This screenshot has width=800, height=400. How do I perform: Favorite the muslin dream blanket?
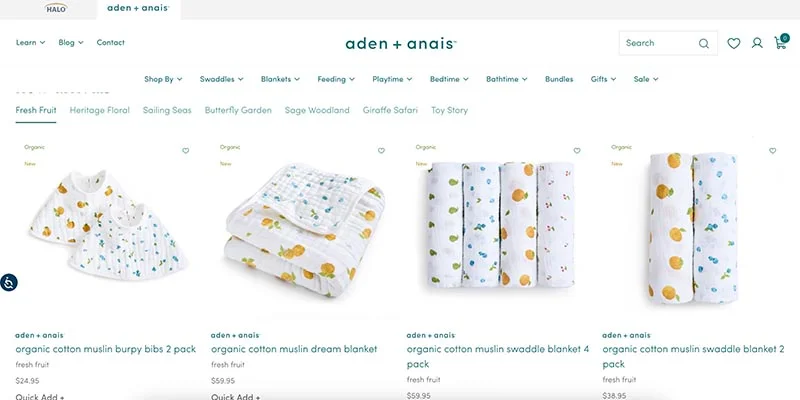381,151
